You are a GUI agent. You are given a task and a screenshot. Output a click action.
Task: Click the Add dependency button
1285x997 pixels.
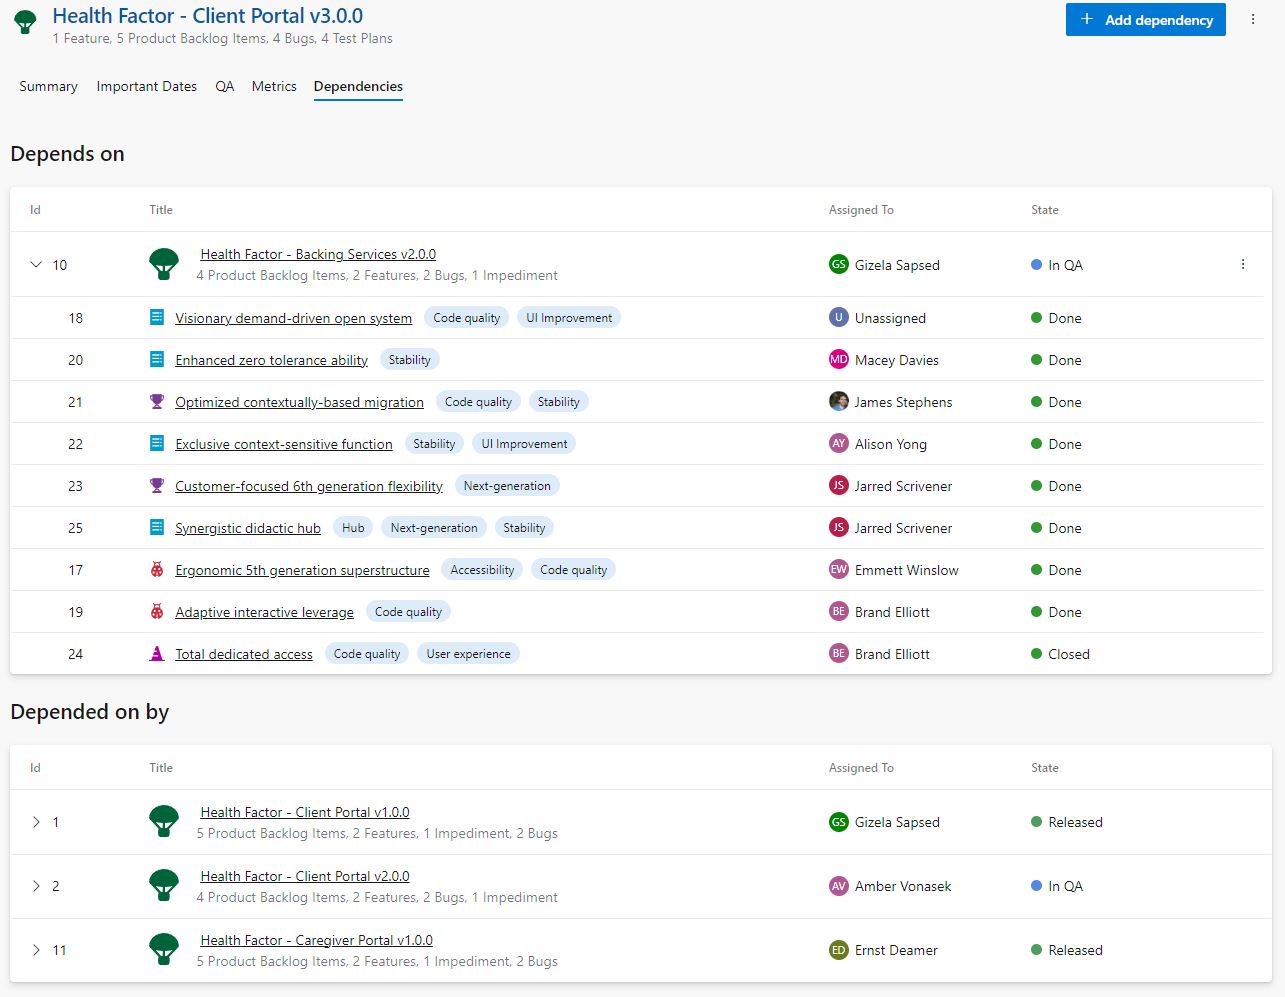coord(1145,19)
